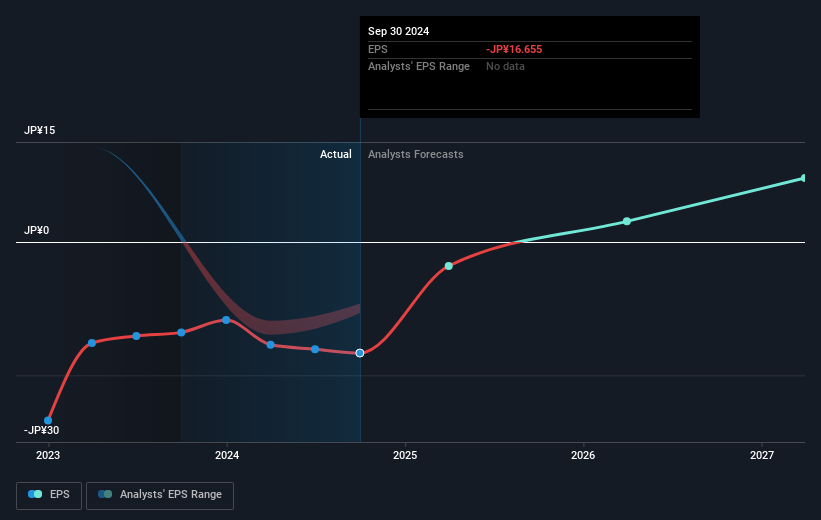Click the Sep 30 2024 tooltip date
Image resolution: width=821 pixels, height=520 pixels.
pos(398,31)
